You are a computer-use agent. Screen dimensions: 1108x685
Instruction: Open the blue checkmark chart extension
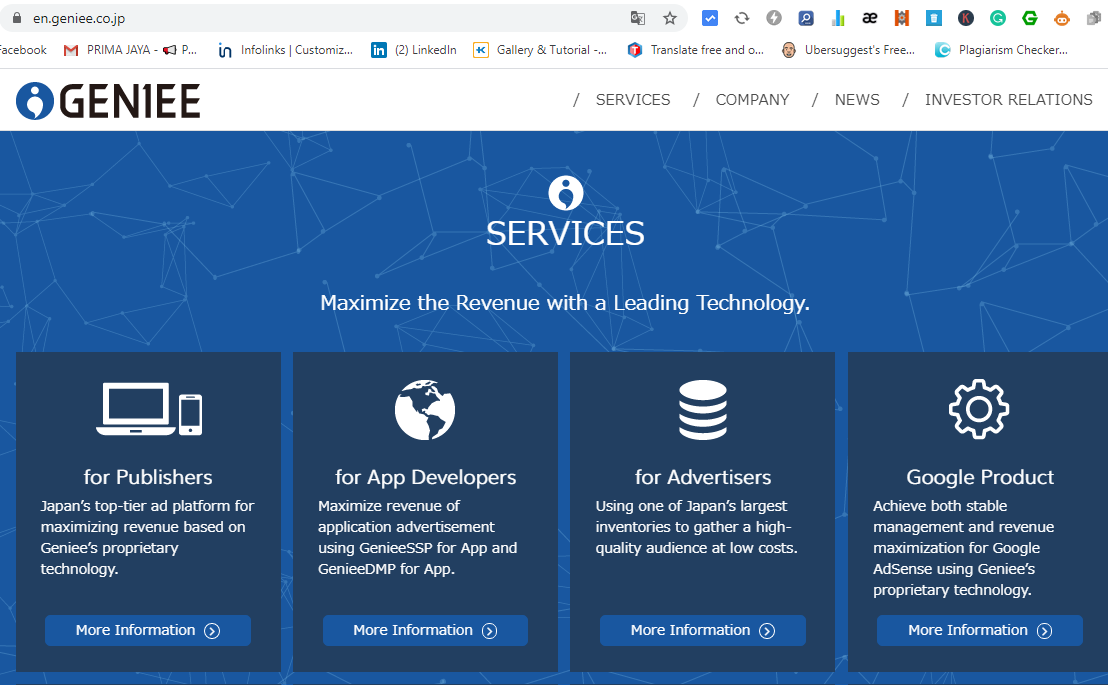pos(709,18)
